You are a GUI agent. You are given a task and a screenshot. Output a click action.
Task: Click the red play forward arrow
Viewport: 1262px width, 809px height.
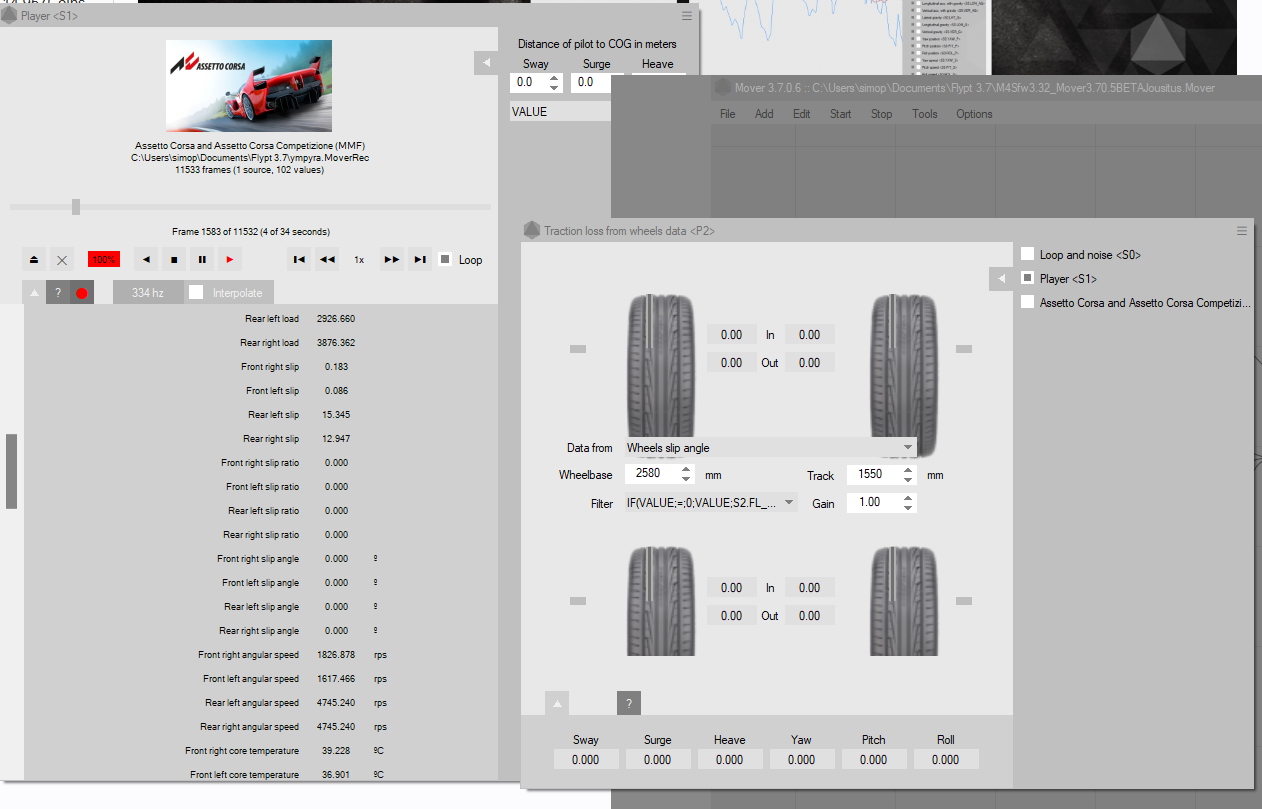coord(230,260)
